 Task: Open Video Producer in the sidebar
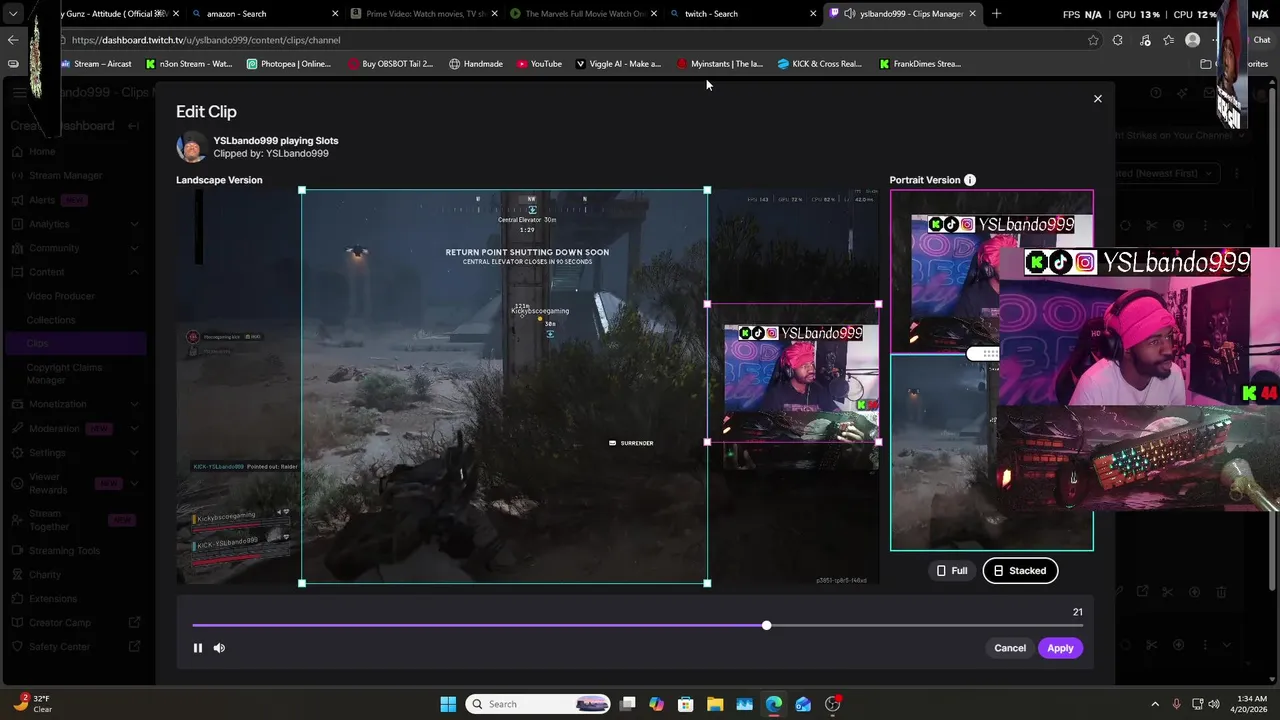(x=61, y=296)
